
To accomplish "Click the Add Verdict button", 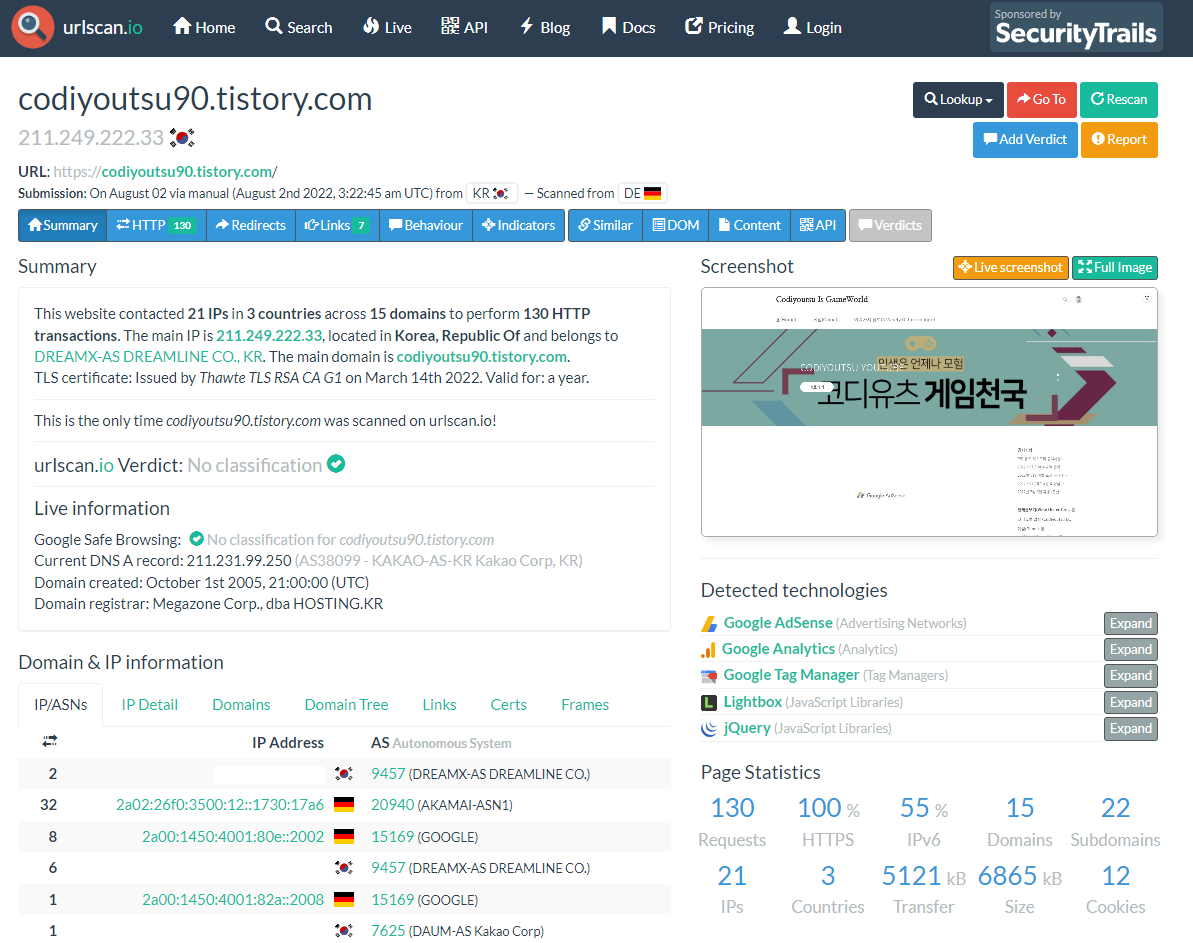I will pyautogui.click(x=1025, y=140).
